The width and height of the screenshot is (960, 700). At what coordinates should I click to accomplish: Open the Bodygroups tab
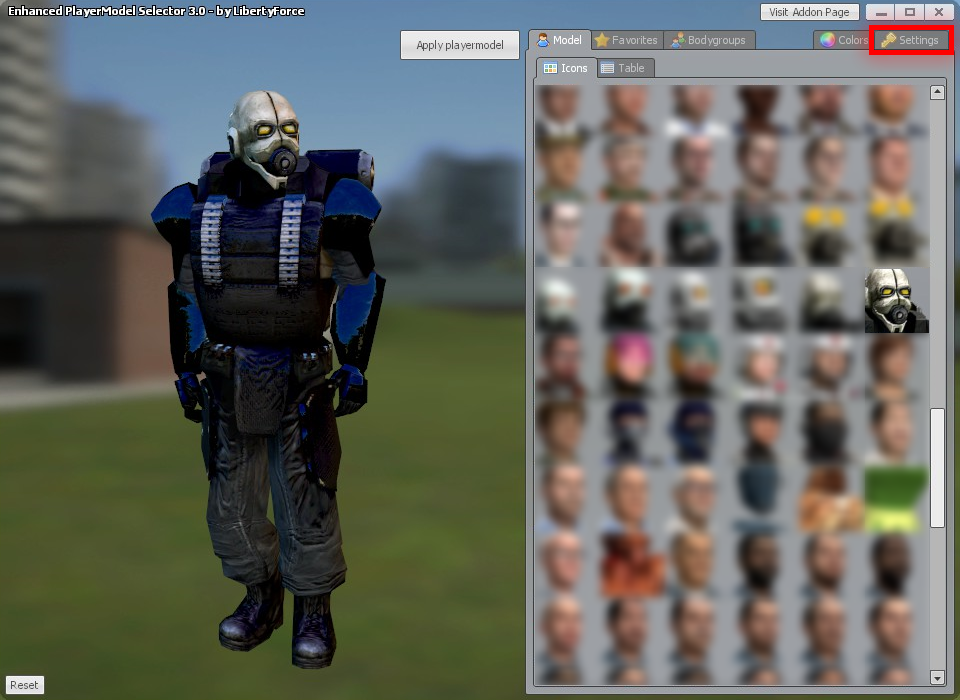coord(709,40)
